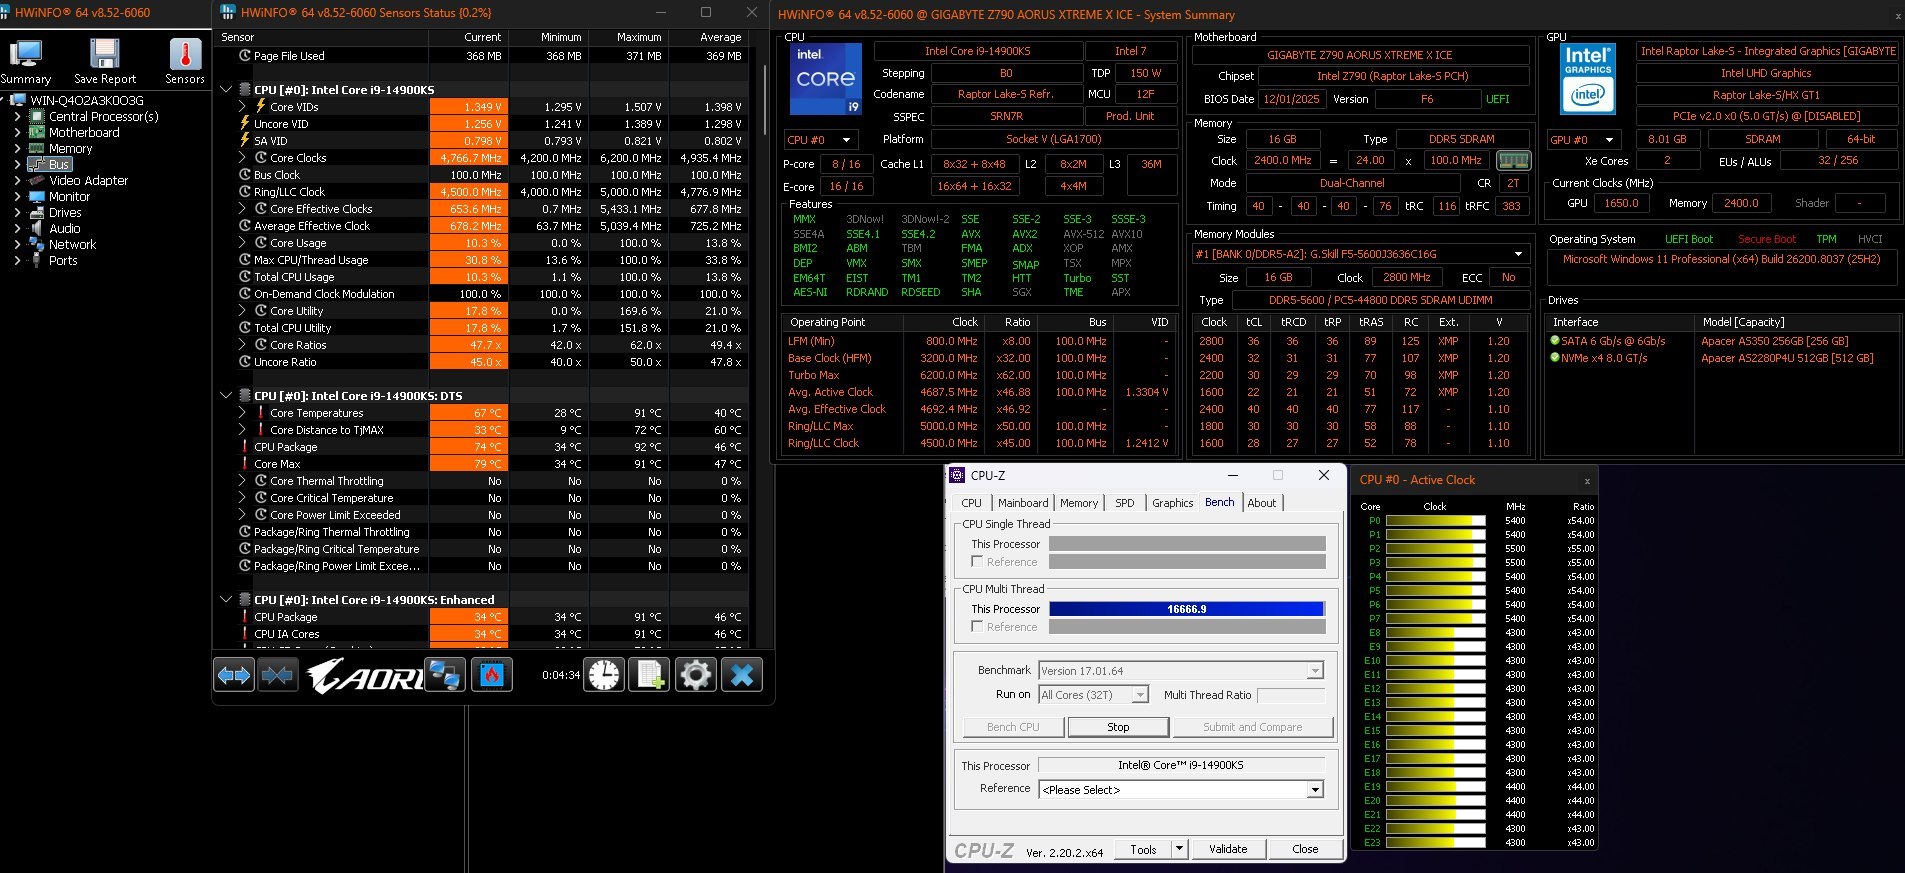Viewport: 1905px width, 873px height.
Task: Click the CPU flame stress icon
Action: tap(491, 675)
